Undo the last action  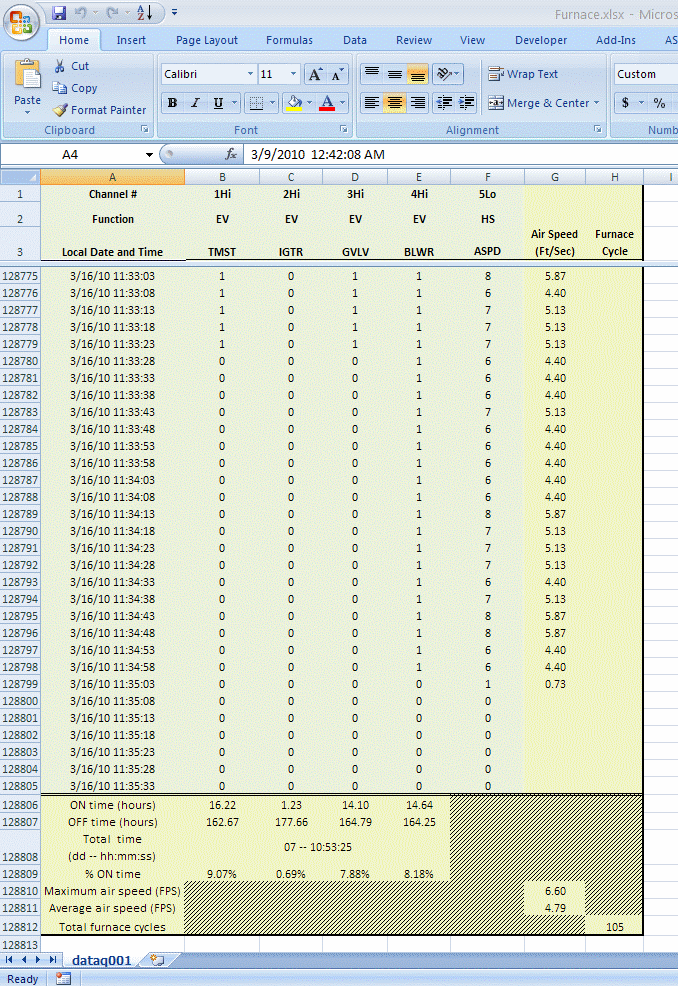coord(81,13)
